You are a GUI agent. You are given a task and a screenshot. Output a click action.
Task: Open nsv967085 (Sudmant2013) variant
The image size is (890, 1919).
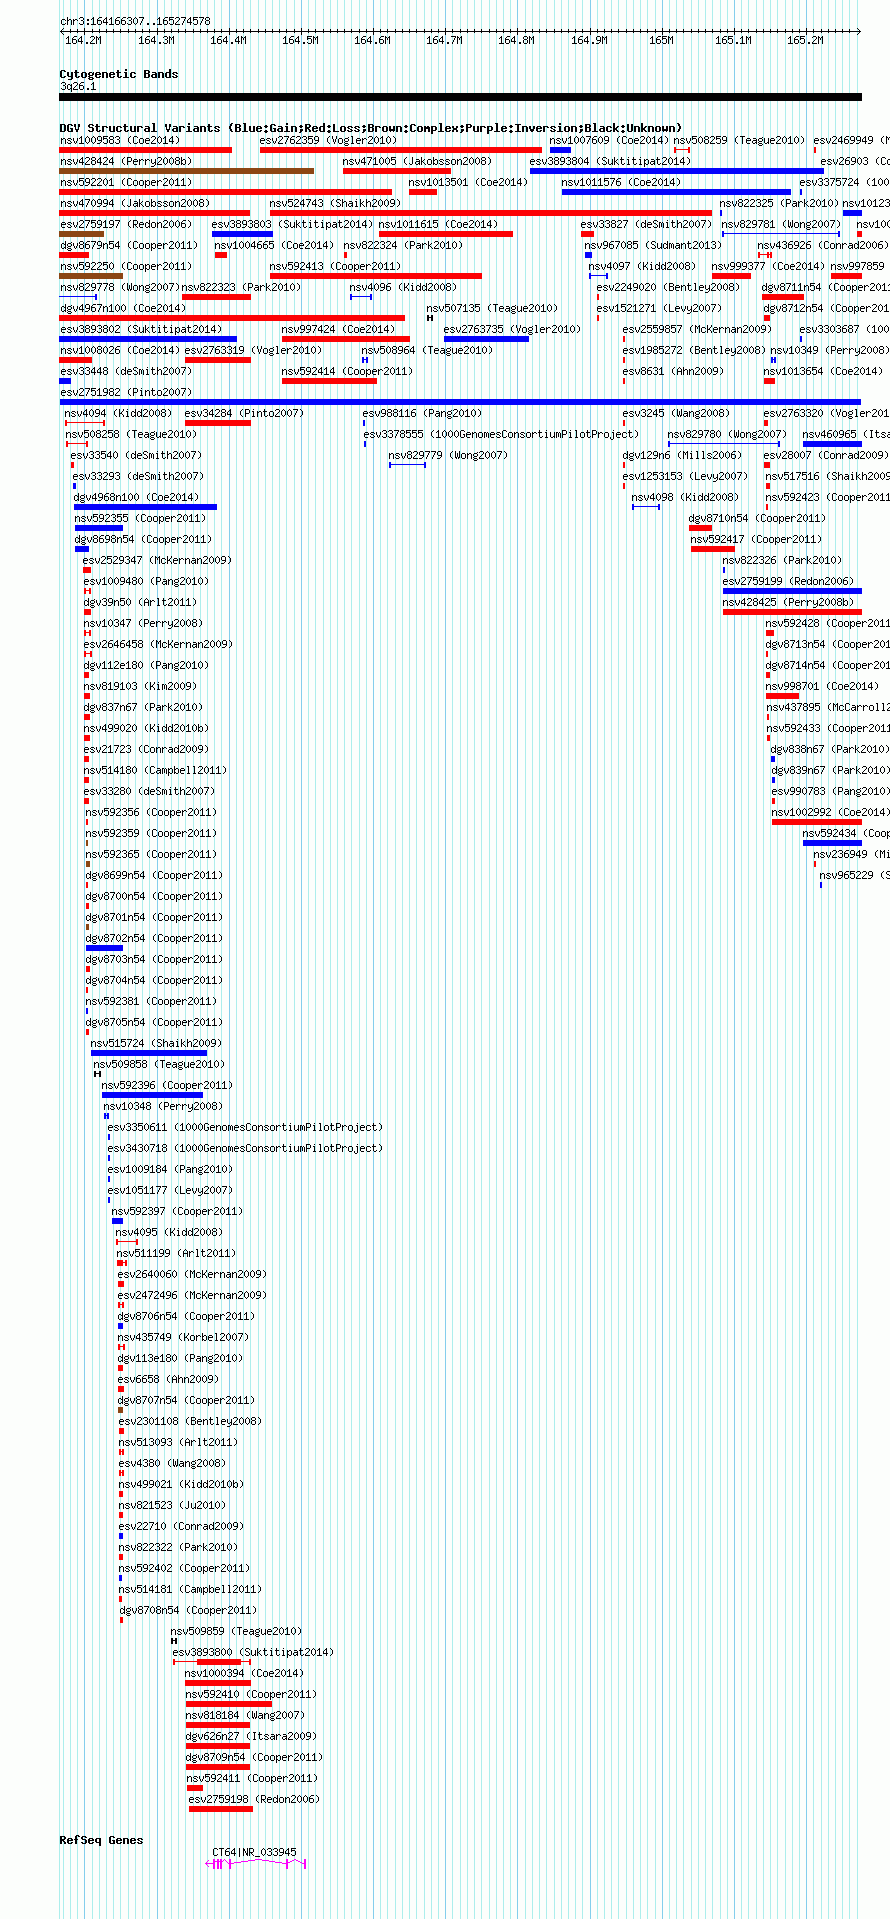[x=653, y=245]
